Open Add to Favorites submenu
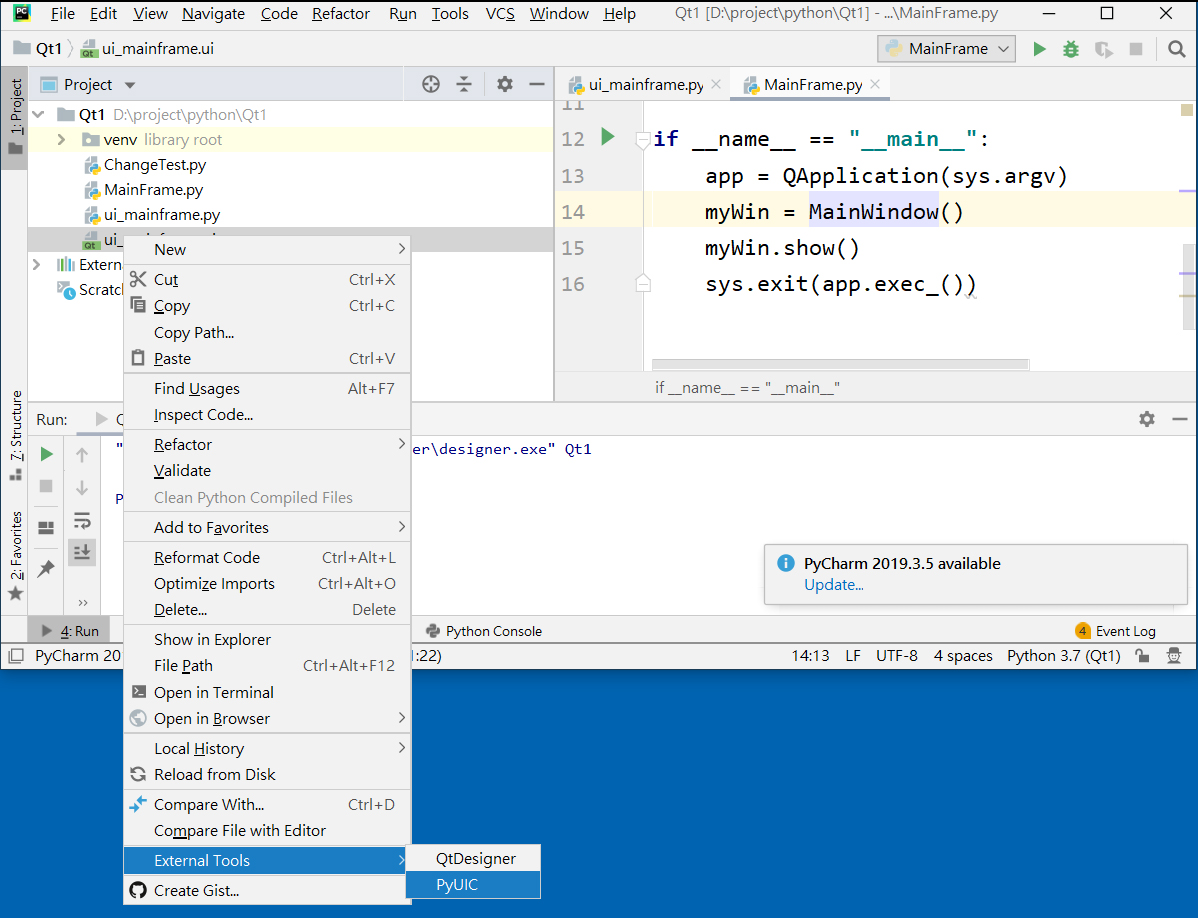The image size is (1198, 918). point(267,528)
